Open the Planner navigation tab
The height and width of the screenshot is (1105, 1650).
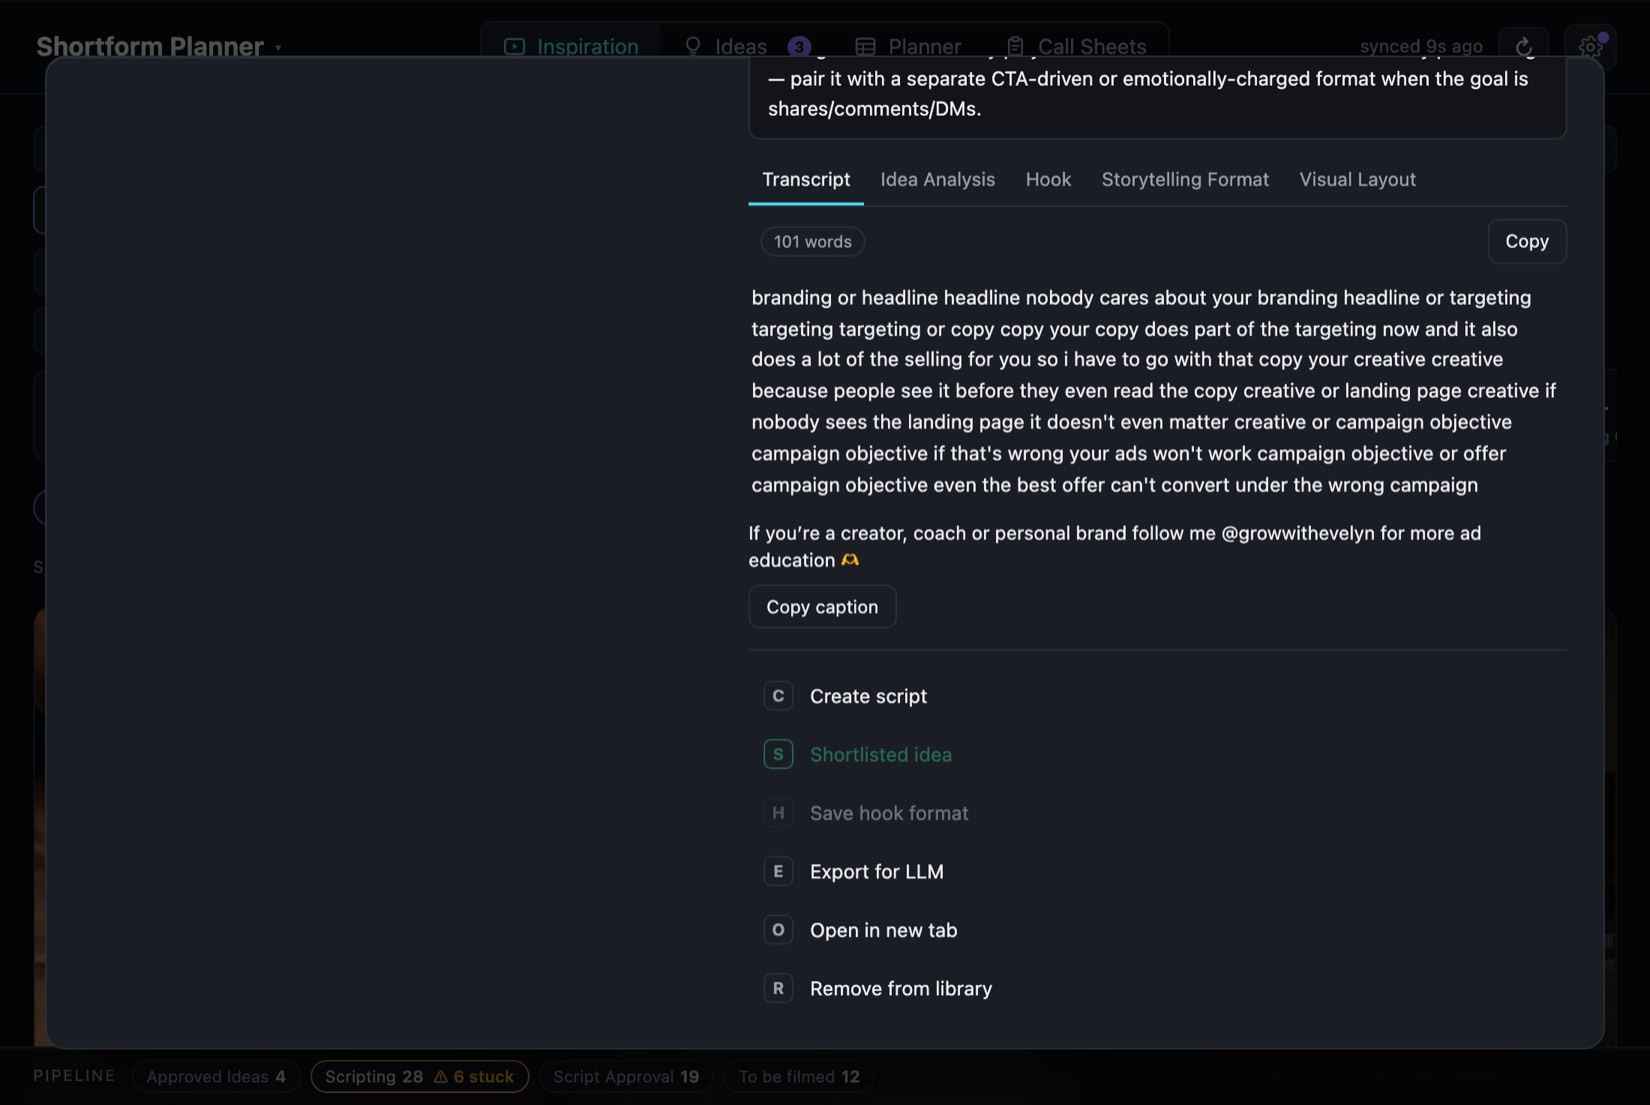point(908,47)
